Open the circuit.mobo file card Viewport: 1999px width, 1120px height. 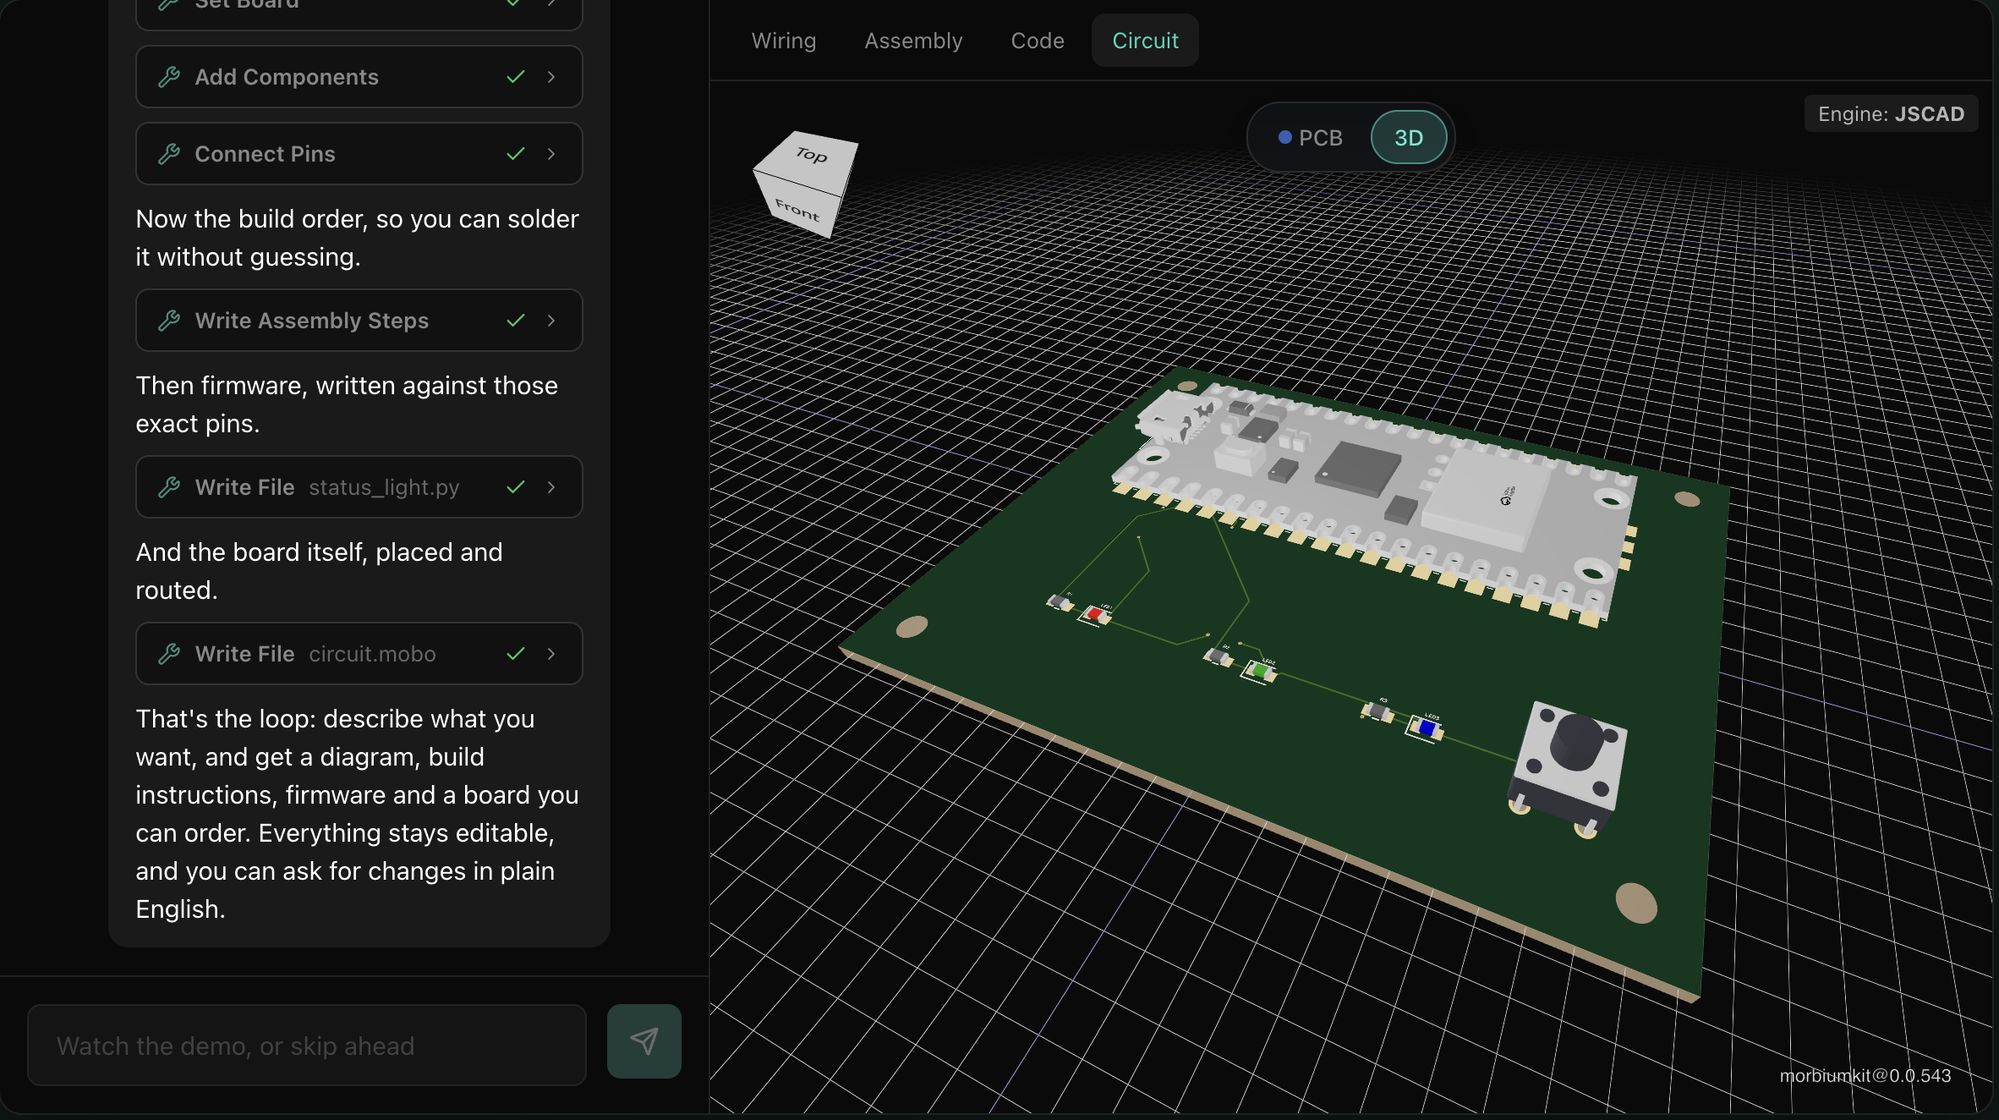359,654
